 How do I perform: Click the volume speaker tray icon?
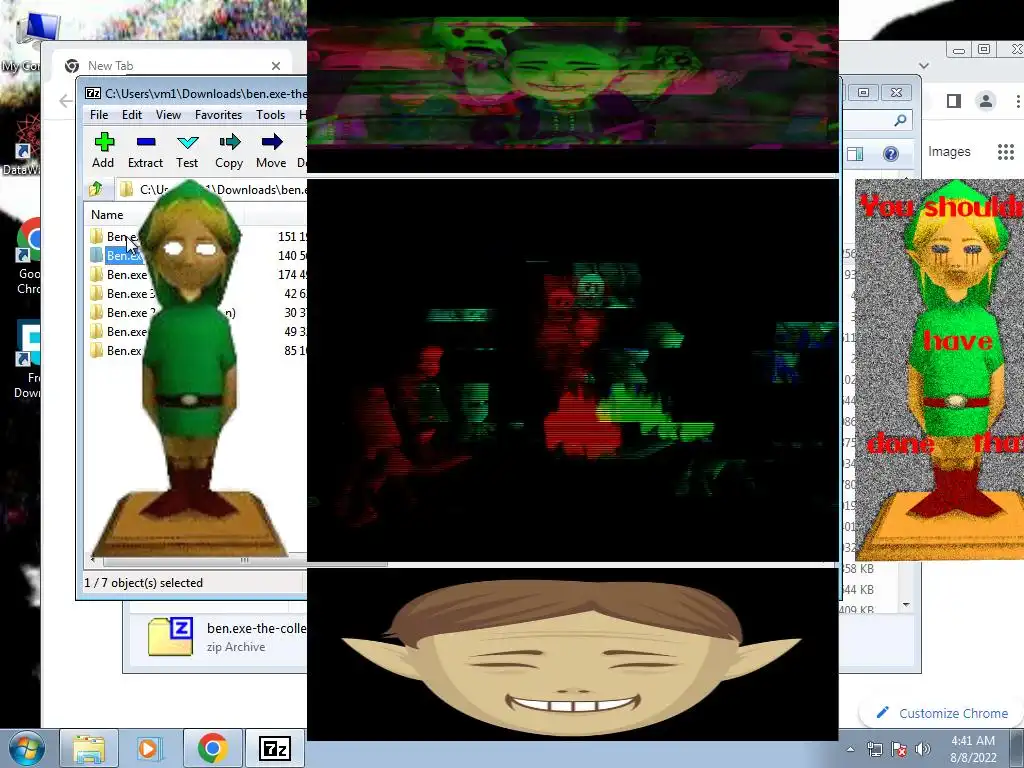click(923, 749)
